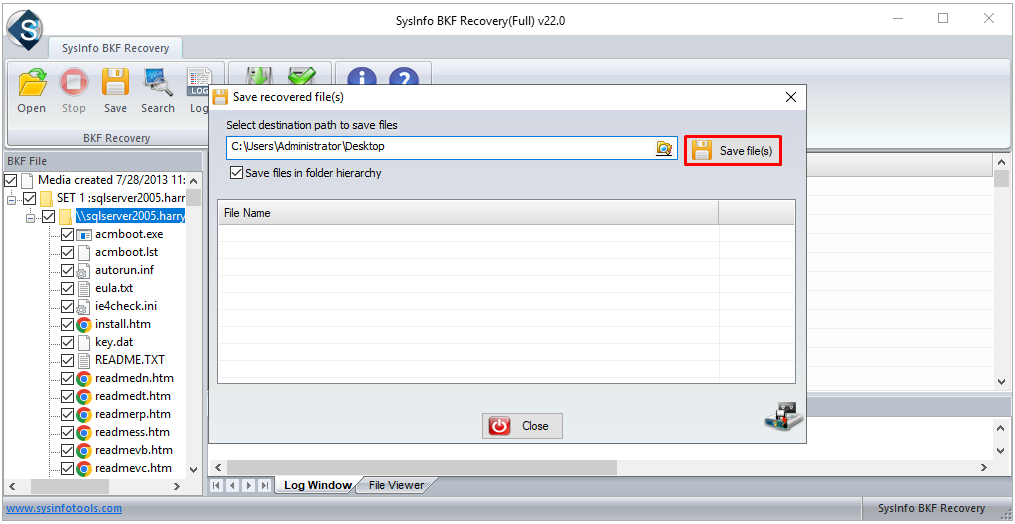Image resolution: width=1015 pixels, height=524 pixels.
Task: Click last-tab navigation arrow near Log Window
Action: [264, 485]
